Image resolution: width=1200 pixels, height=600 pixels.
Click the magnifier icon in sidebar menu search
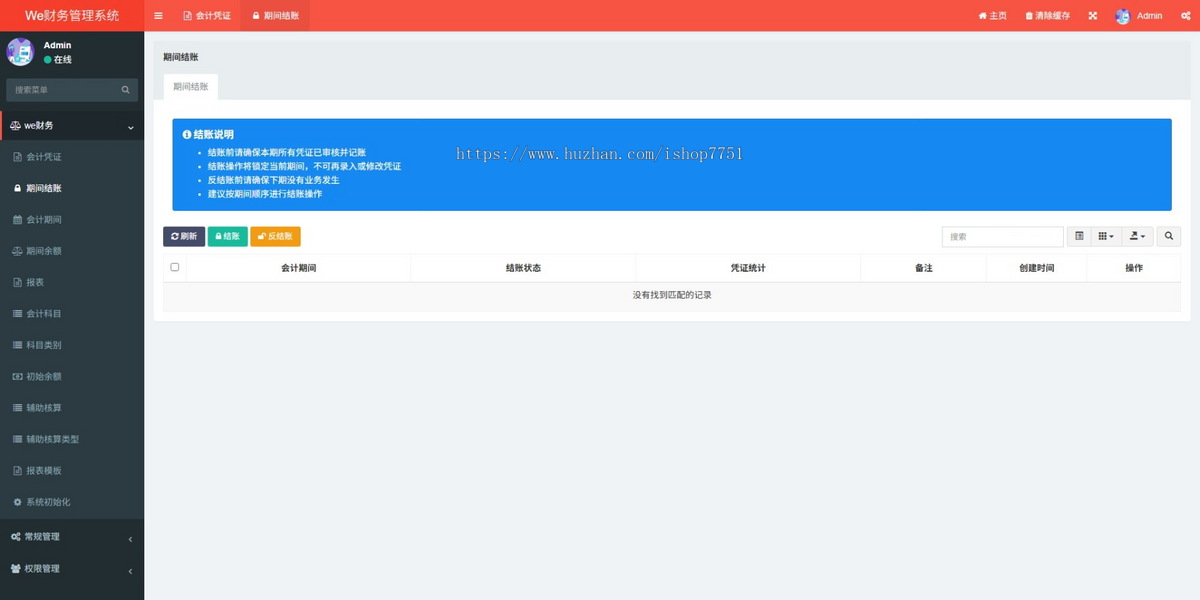(x=126, y=90)
